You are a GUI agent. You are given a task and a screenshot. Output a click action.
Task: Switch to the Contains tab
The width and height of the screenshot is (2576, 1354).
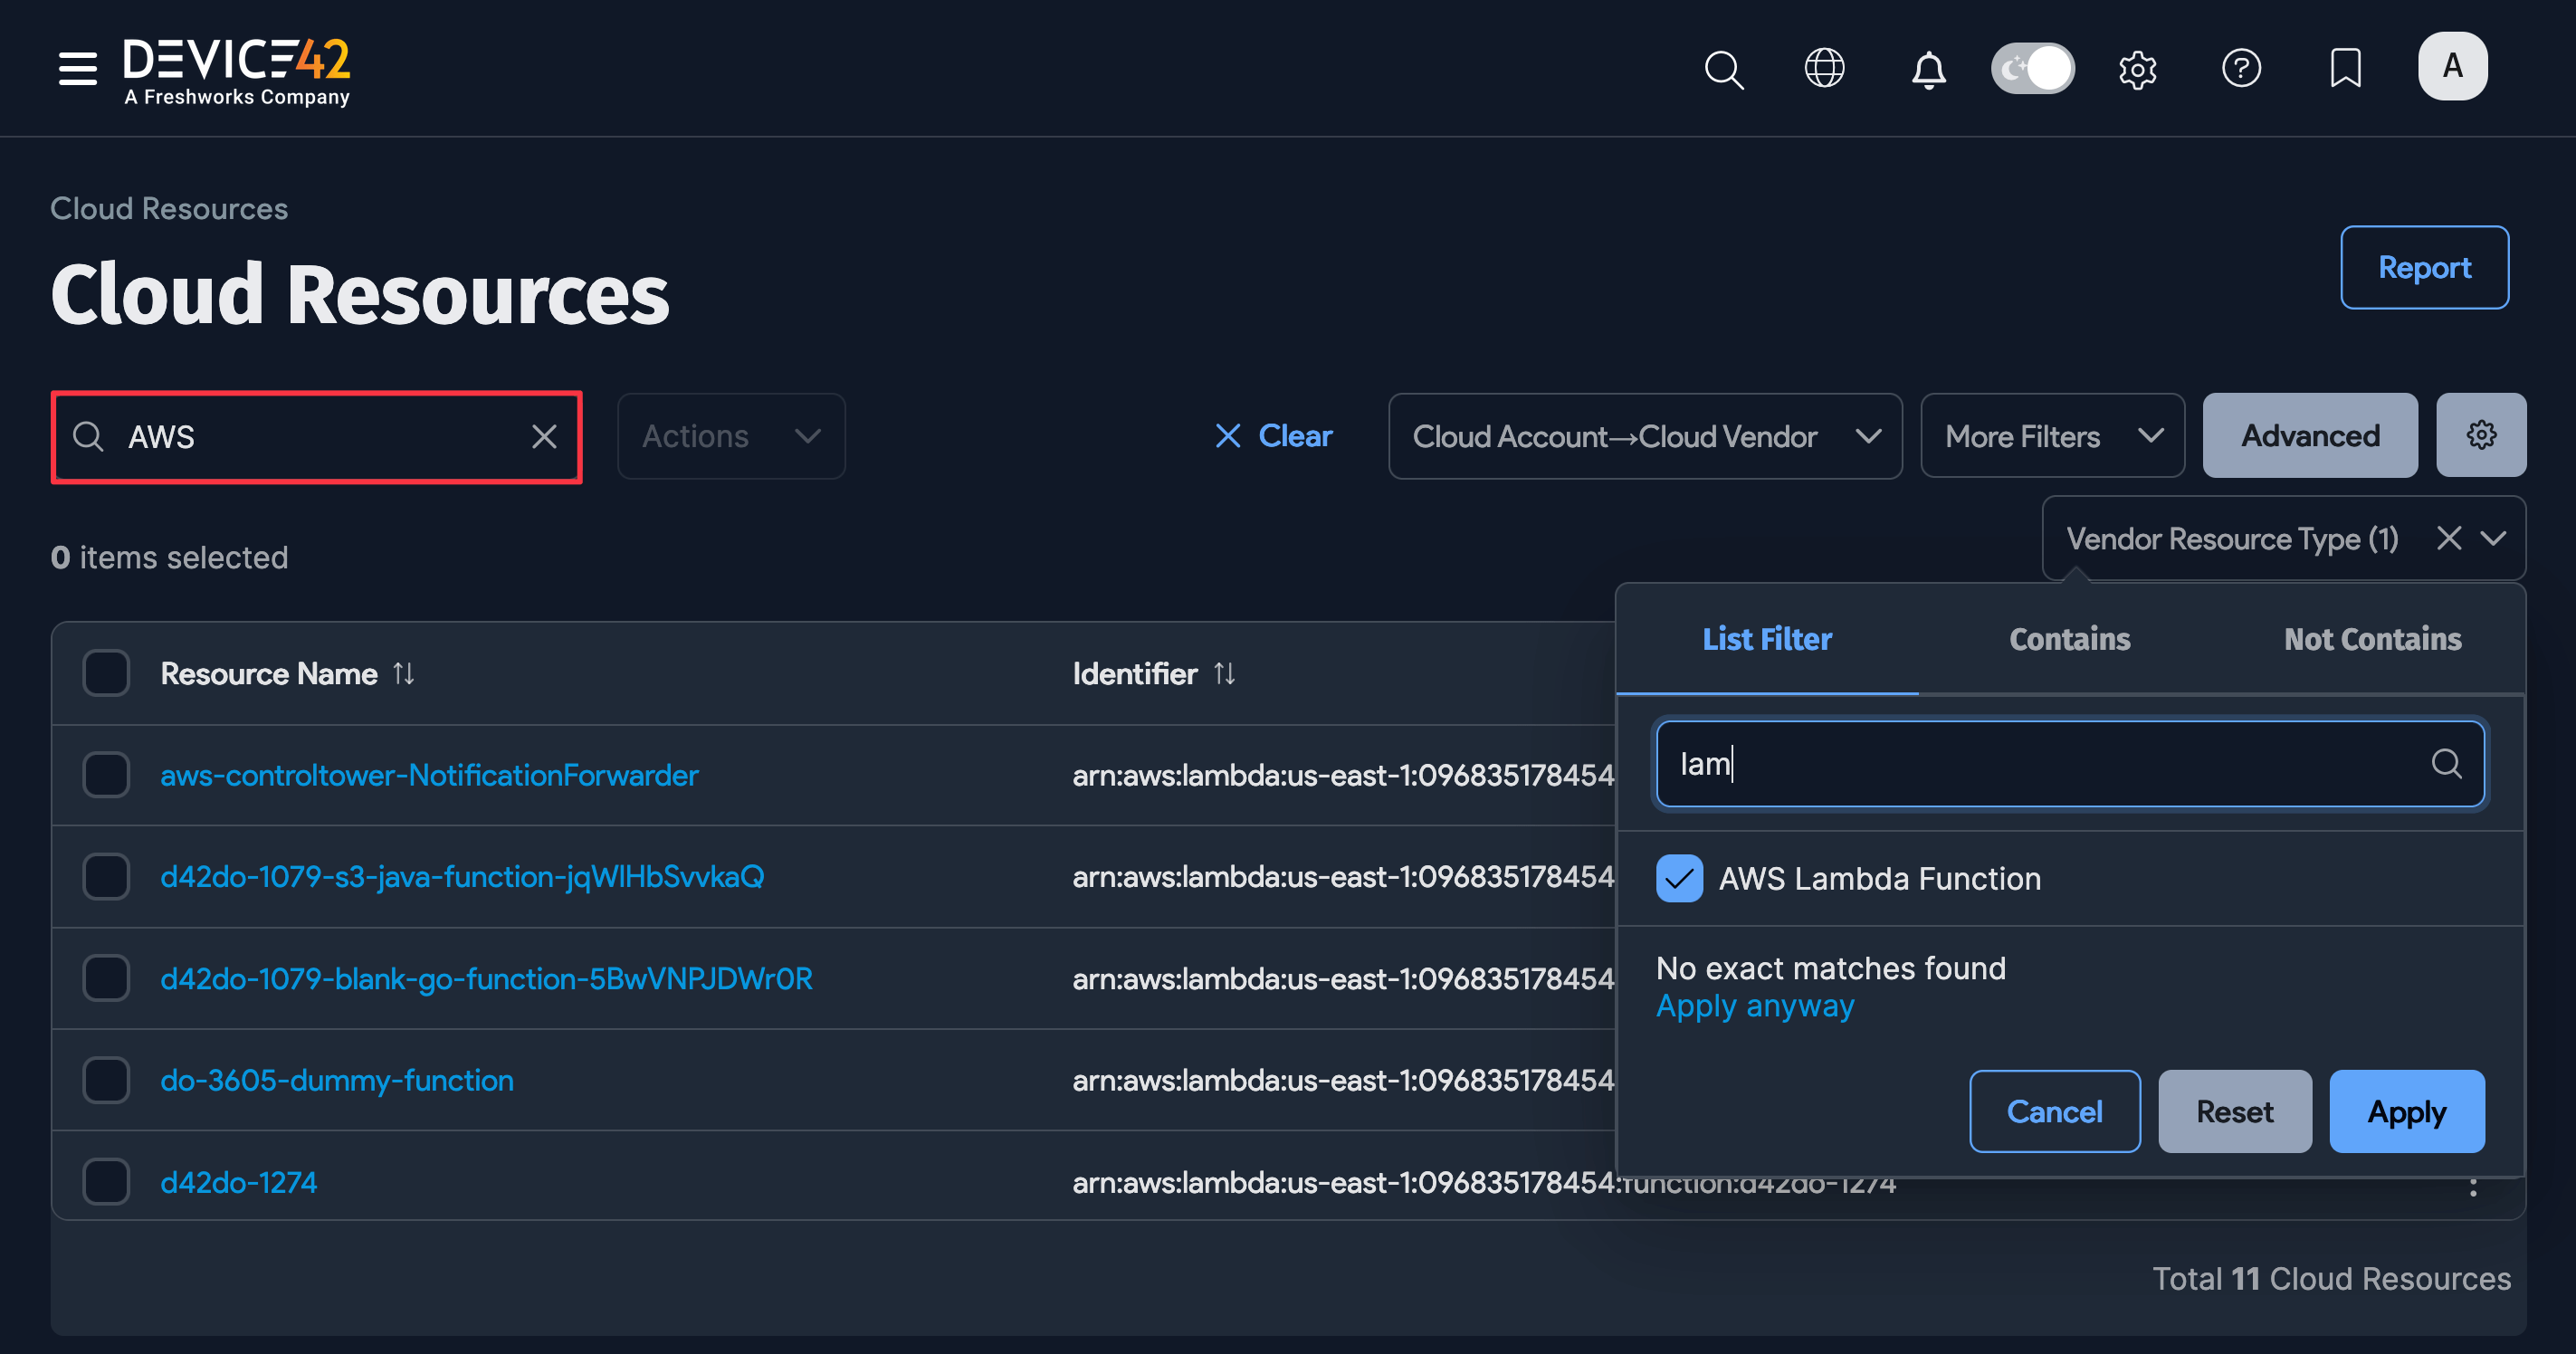[2069, 638]
